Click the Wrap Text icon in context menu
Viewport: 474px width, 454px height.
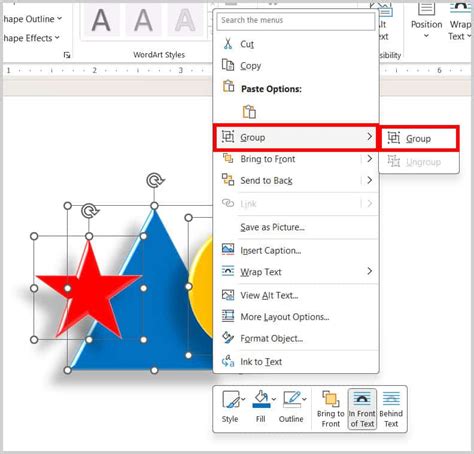(228, 271)
